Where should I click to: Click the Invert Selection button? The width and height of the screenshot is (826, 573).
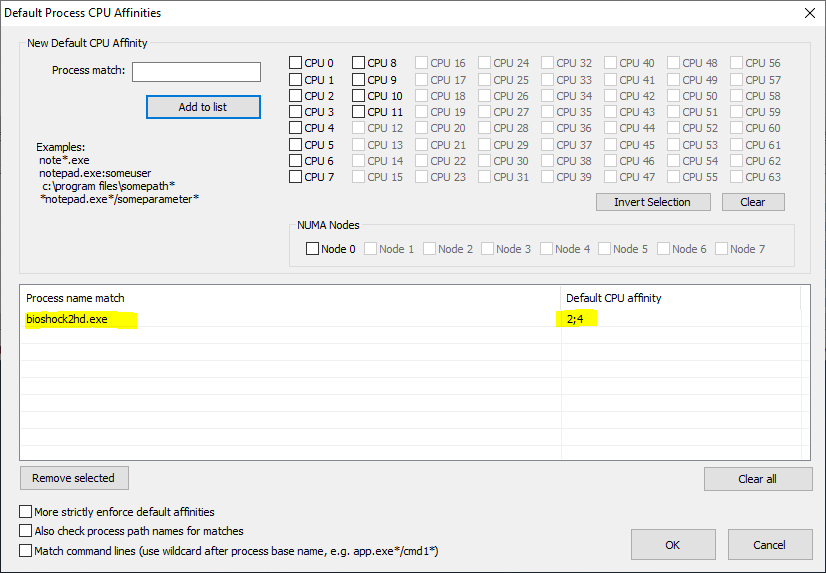[x=652, y=202]
